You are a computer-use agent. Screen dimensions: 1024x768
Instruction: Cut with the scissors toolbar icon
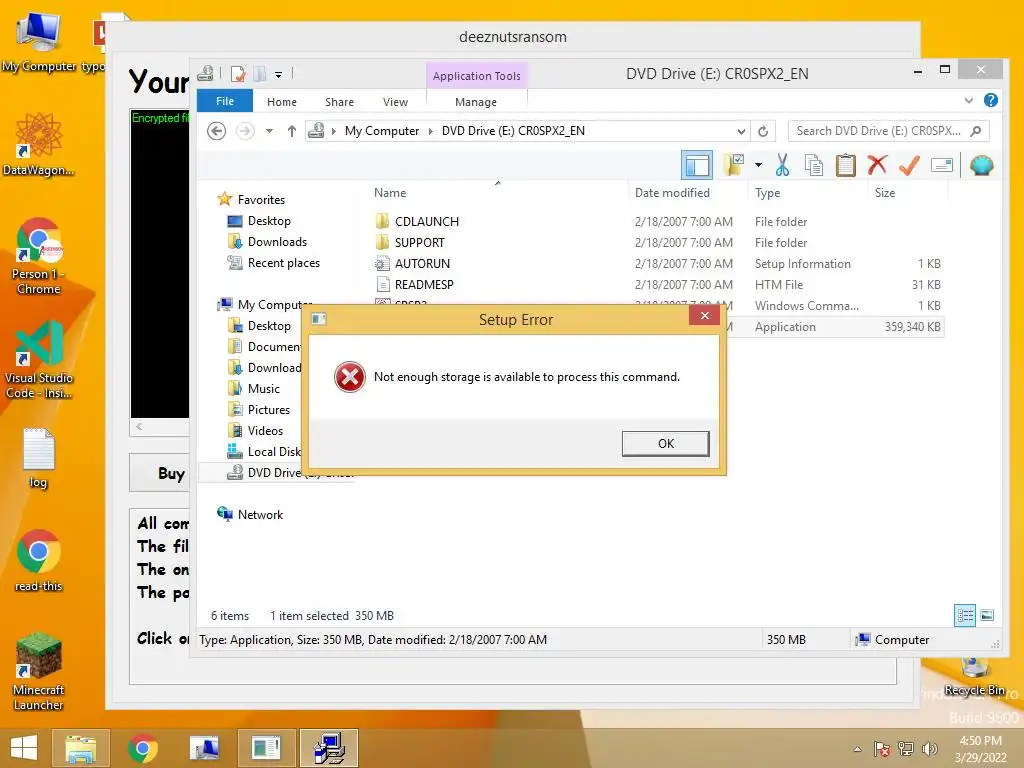pos(782,165)
